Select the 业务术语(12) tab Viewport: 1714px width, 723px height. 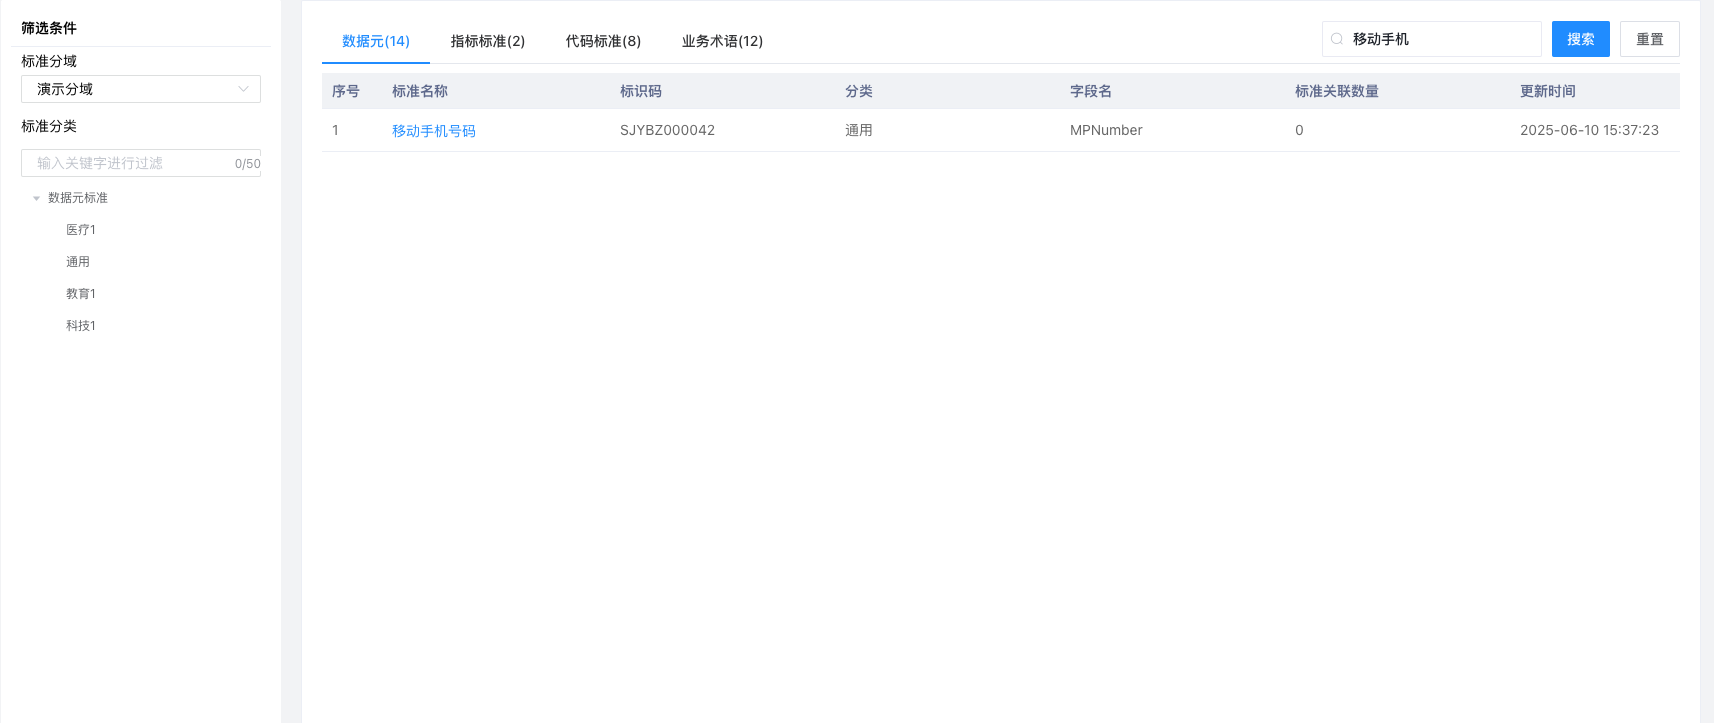[722, 41]
